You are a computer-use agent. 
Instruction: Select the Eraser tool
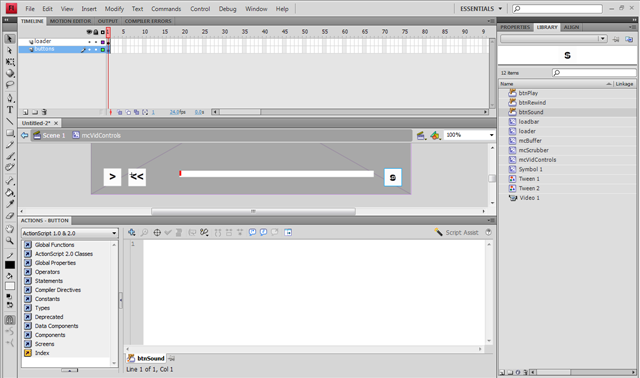pyautogui.click(x=10, y=215)
